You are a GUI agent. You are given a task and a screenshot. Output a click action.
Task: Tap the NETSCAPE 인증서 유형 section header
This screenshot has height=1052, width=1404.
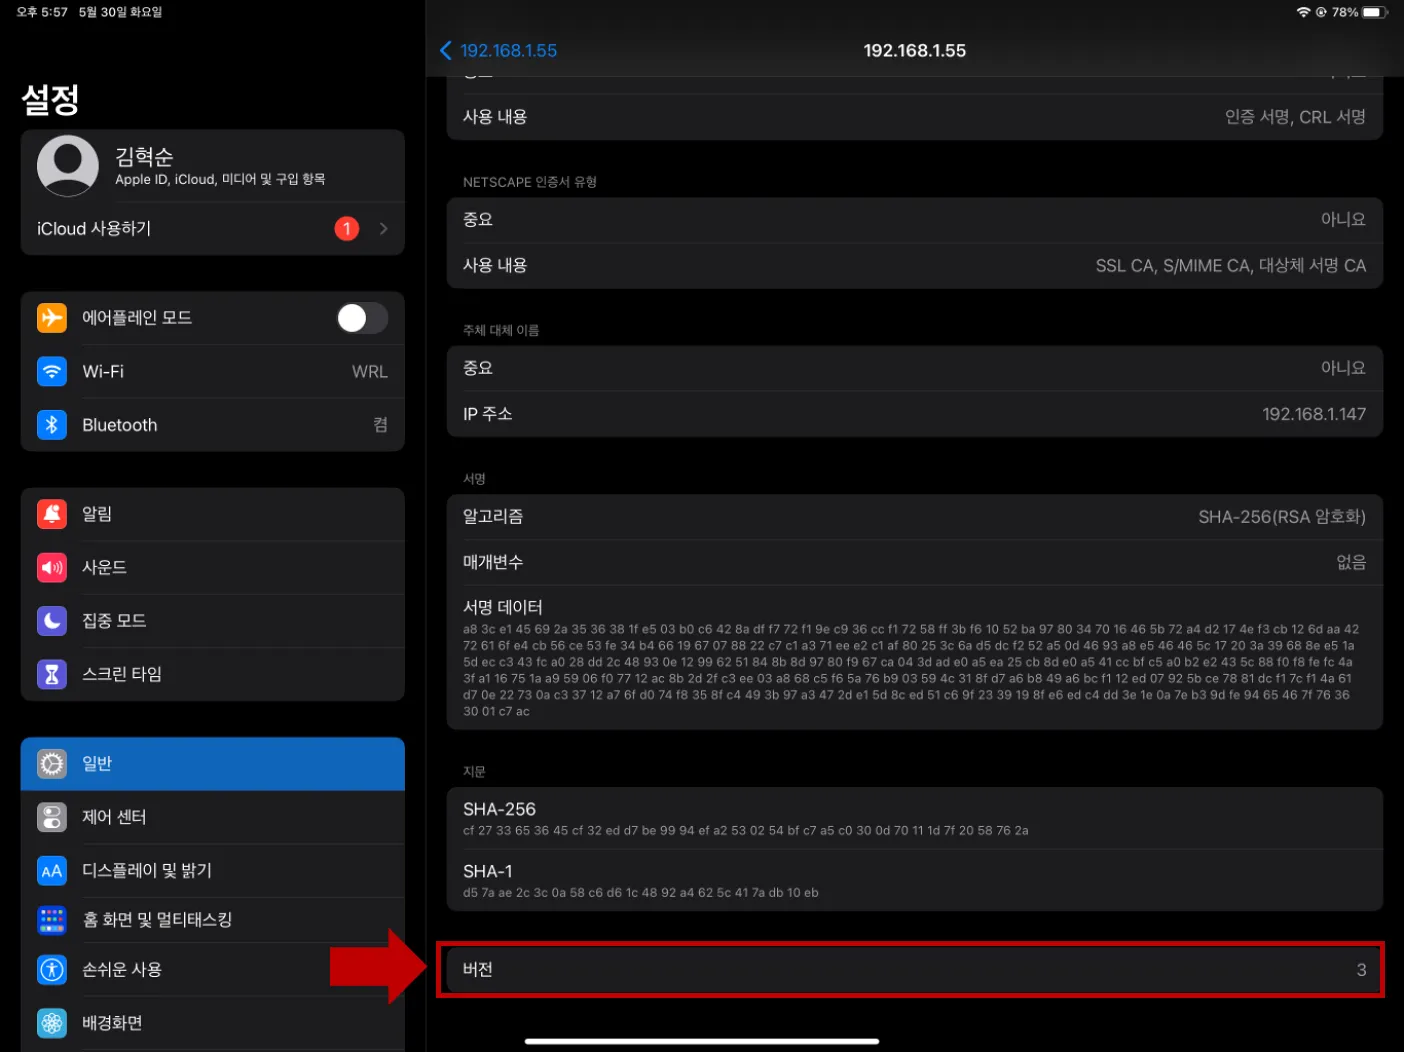pyautogui.click(x=530, y=182)
